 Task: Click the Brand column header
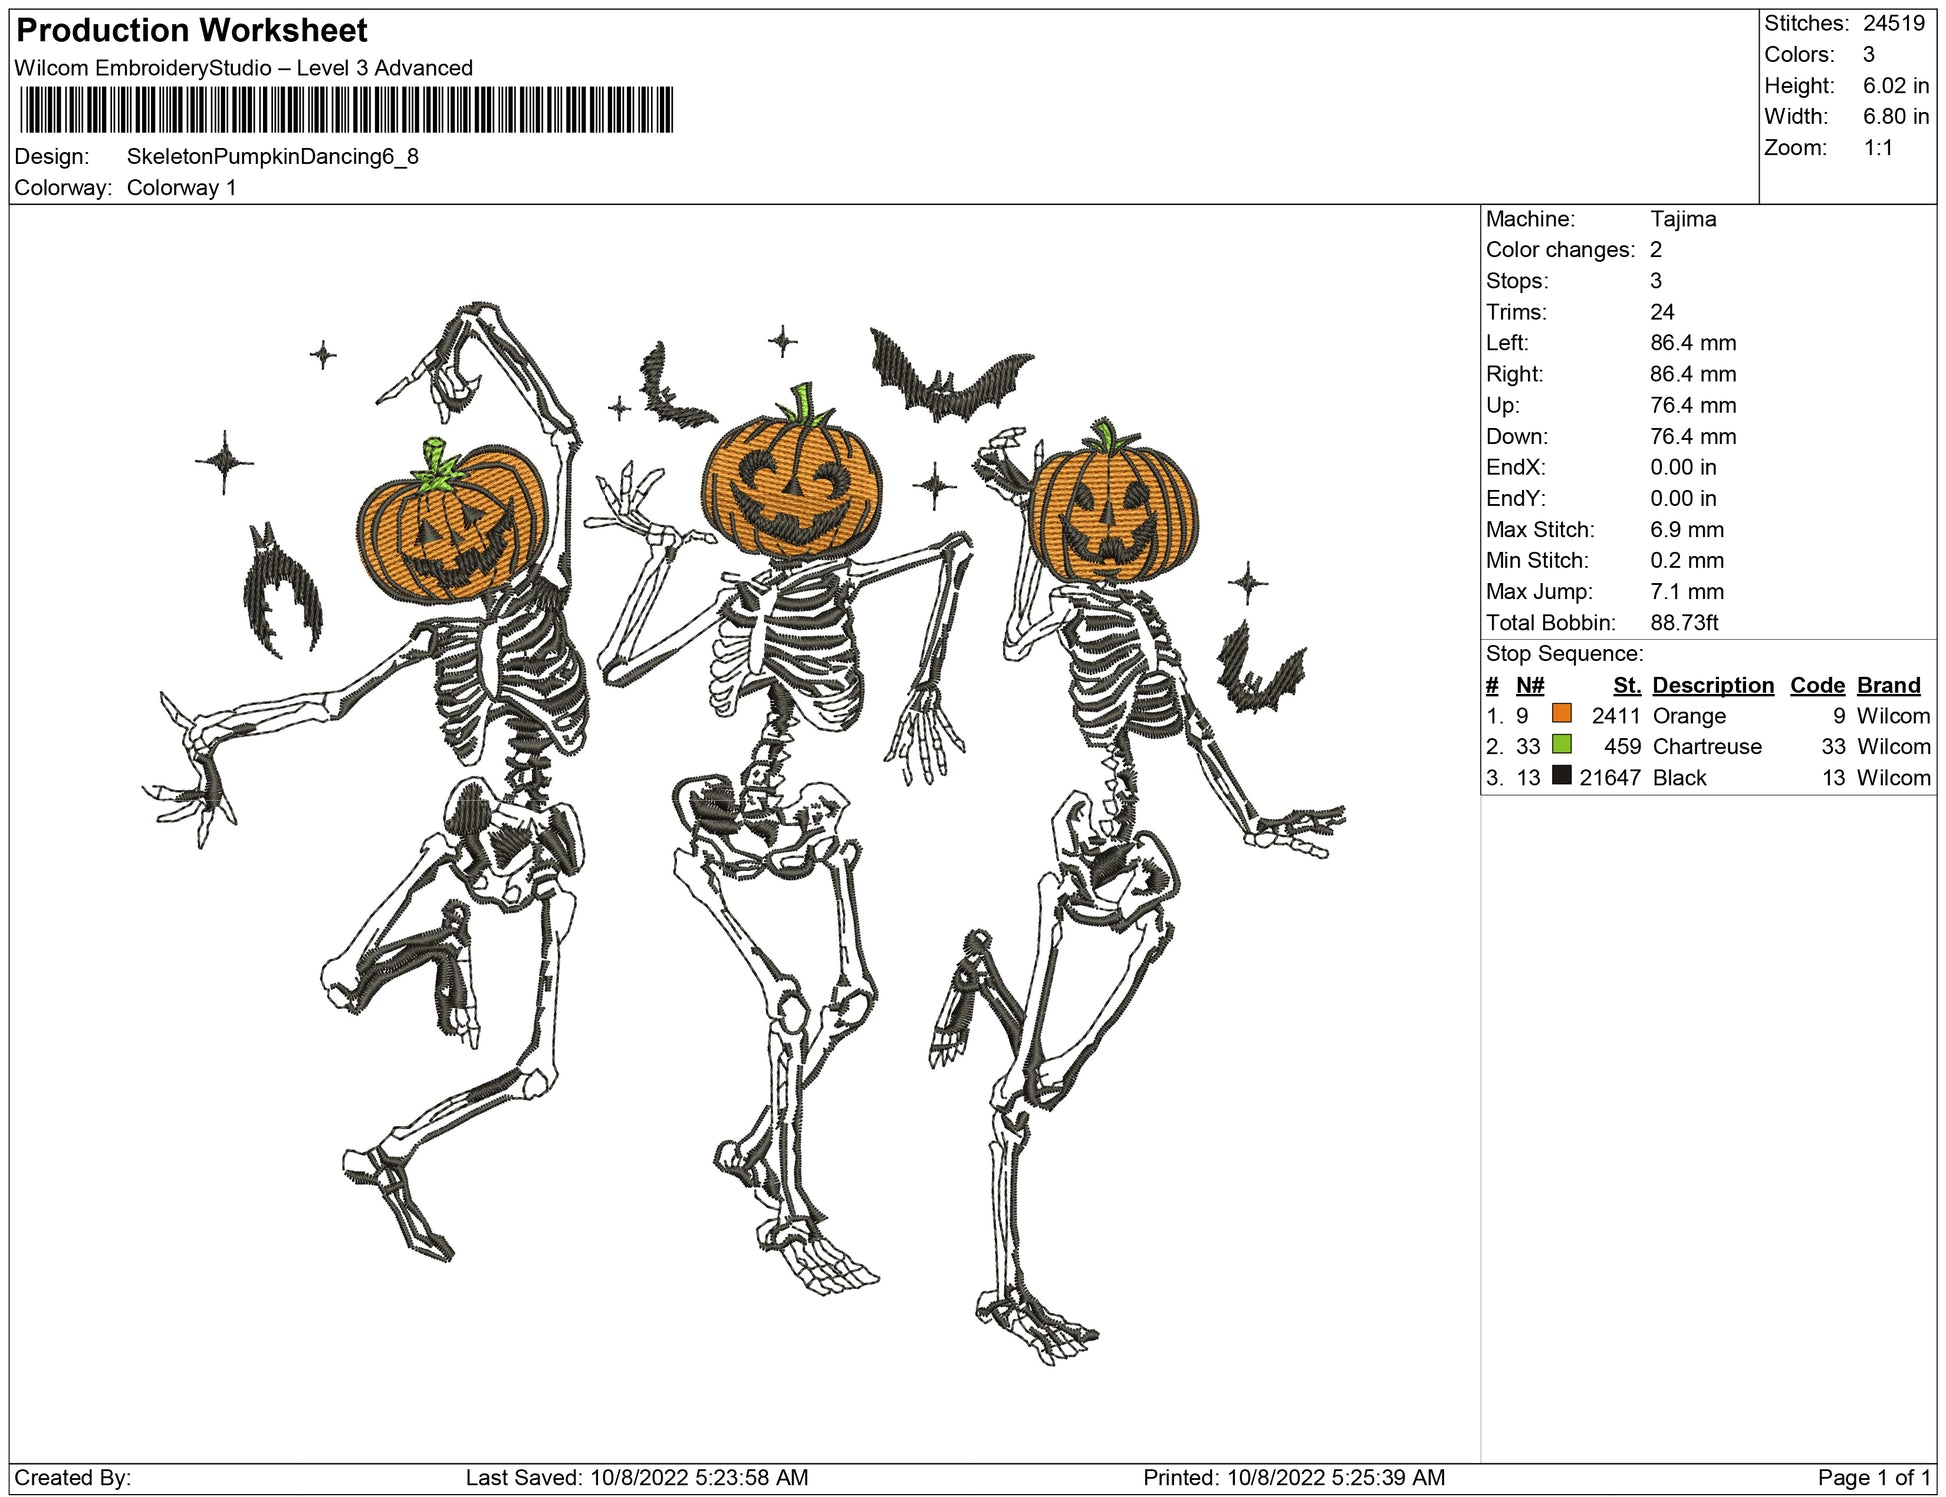click(1888, 685)
